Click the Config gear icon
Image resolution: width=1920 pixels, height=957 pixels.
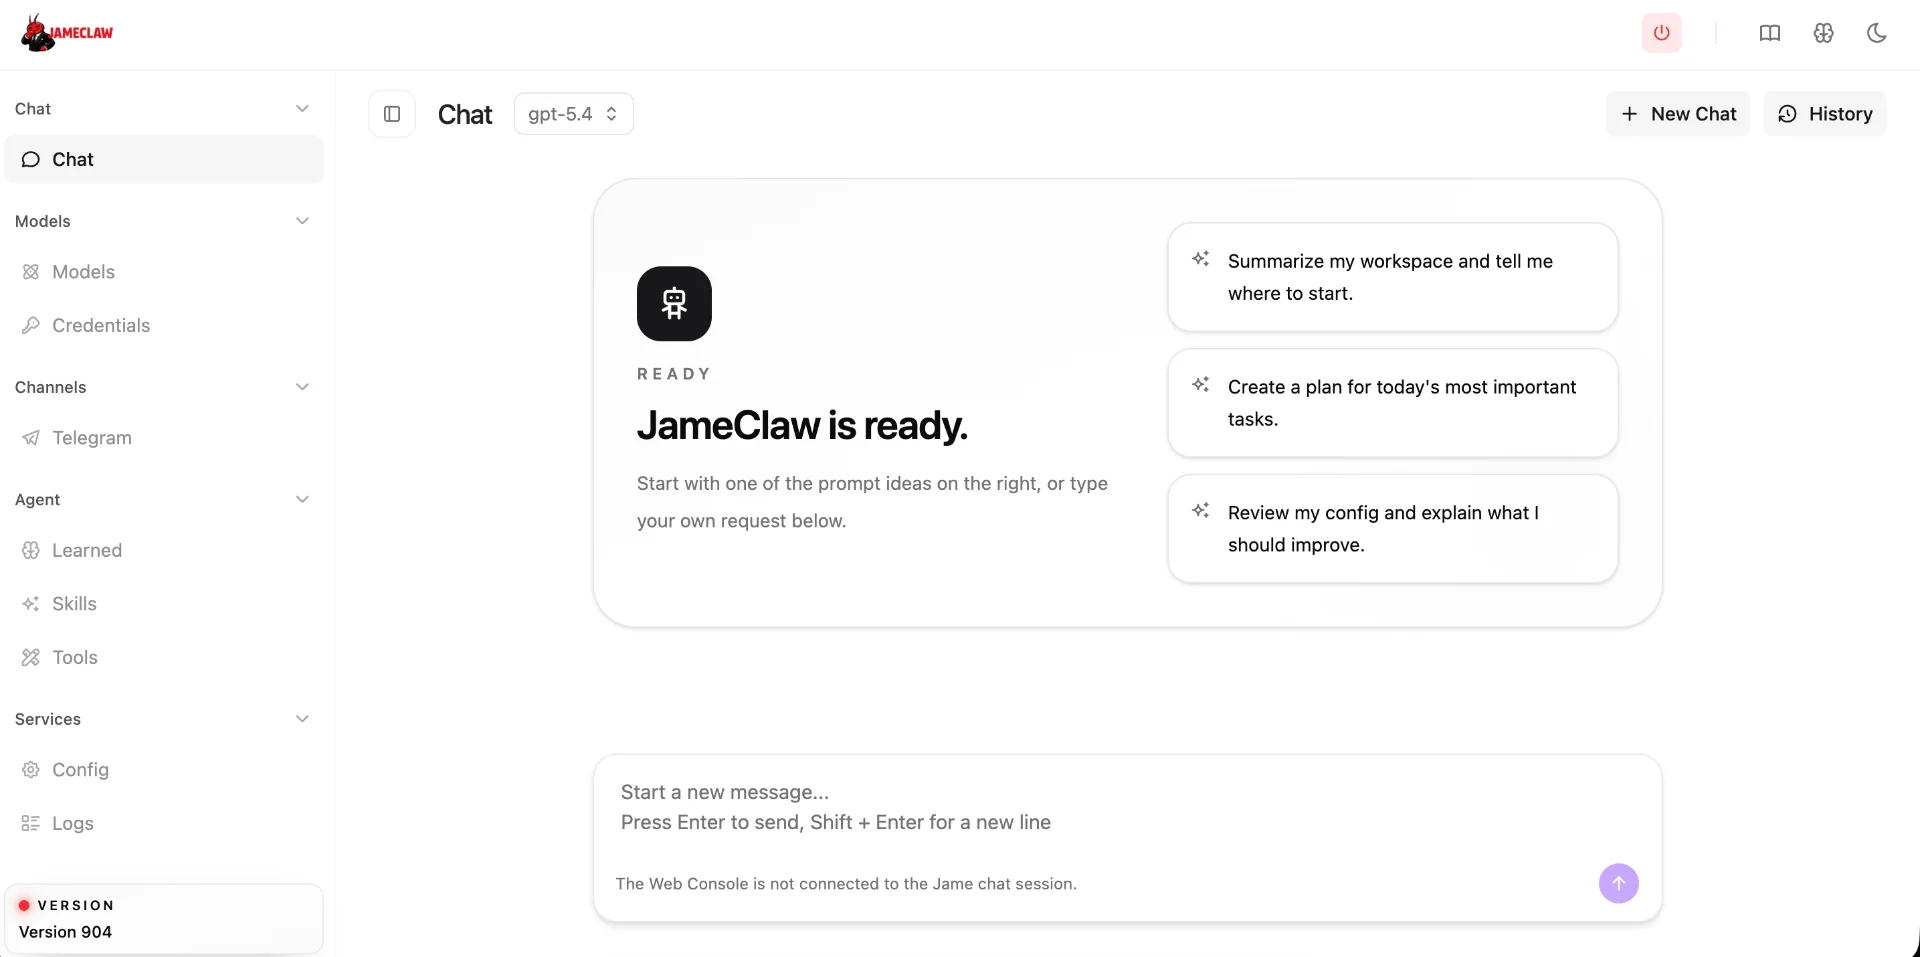pos(31,770)
